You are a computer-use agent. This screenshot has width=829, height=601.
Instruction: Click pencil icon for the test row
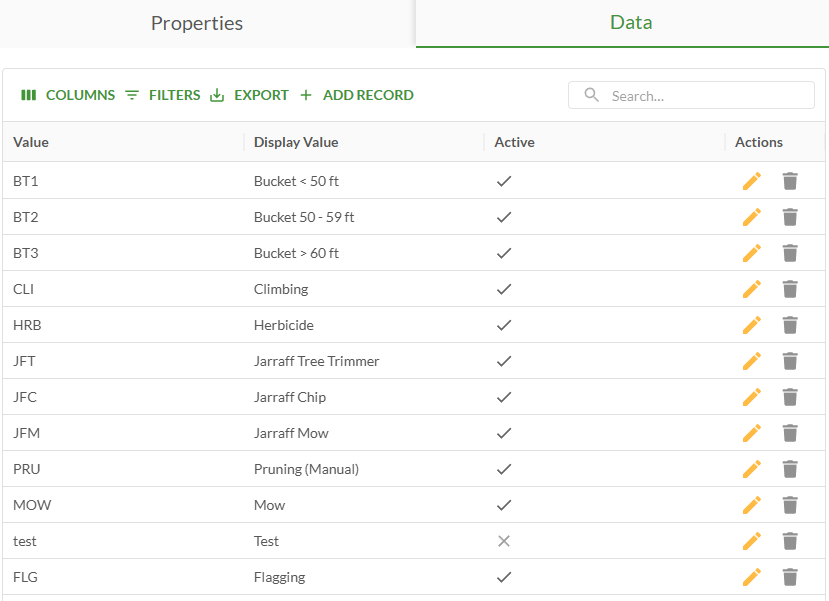coord(752,541)
